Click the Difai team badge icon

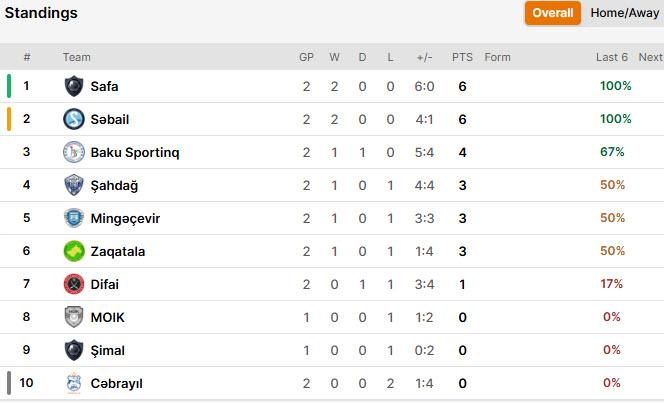coord(74,284)
